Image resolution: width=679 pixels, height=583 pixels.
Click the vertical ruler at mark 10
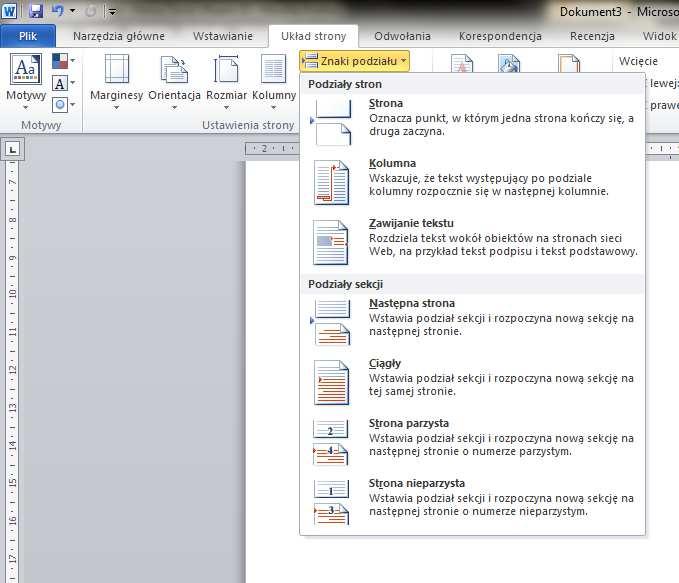13,293
